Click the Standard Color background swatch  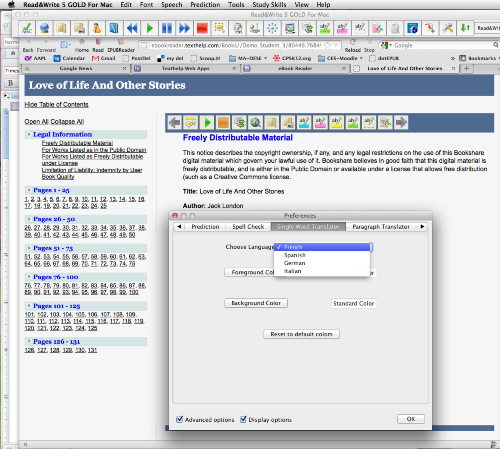(x=354, y=303)
